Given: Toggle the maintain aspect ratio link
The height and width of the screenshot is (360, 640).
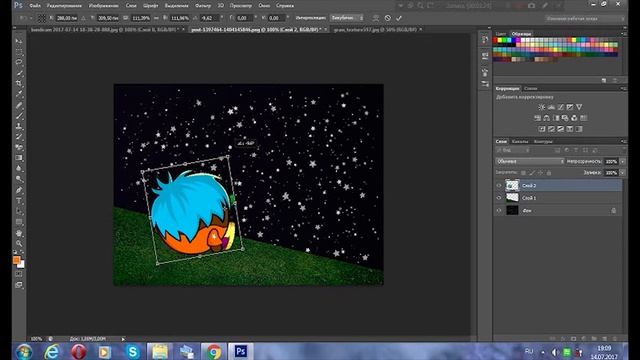Looking at the screenshot, I should click(156, 18).
